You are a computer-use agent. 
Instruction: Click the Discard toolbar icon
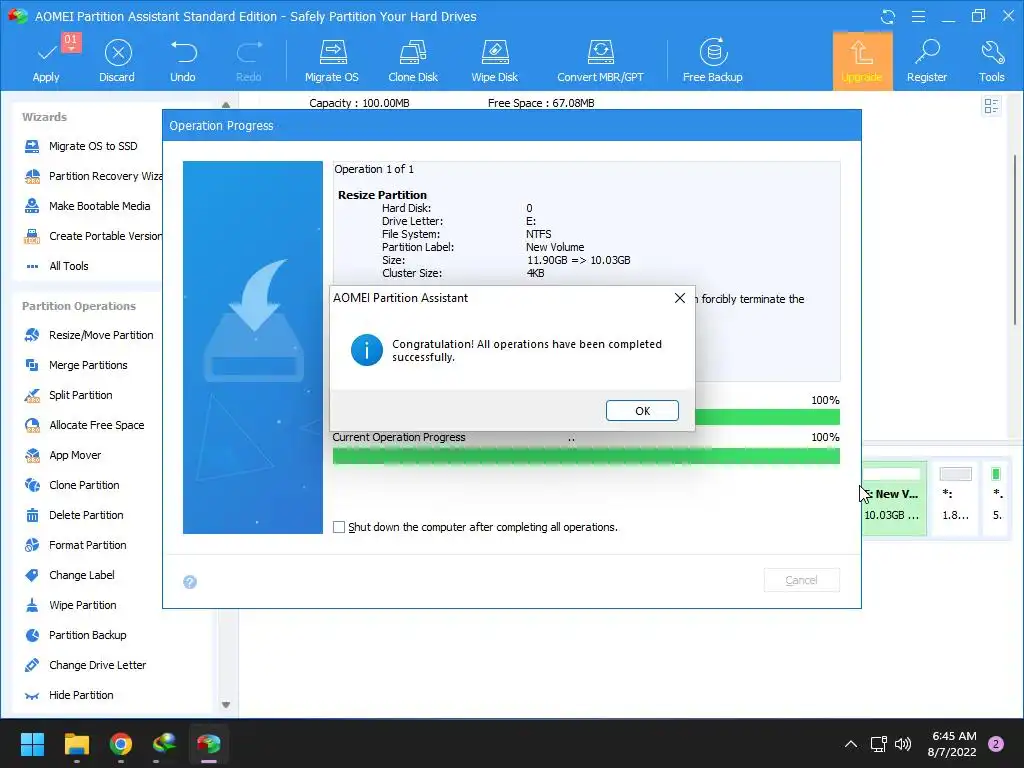117,60
